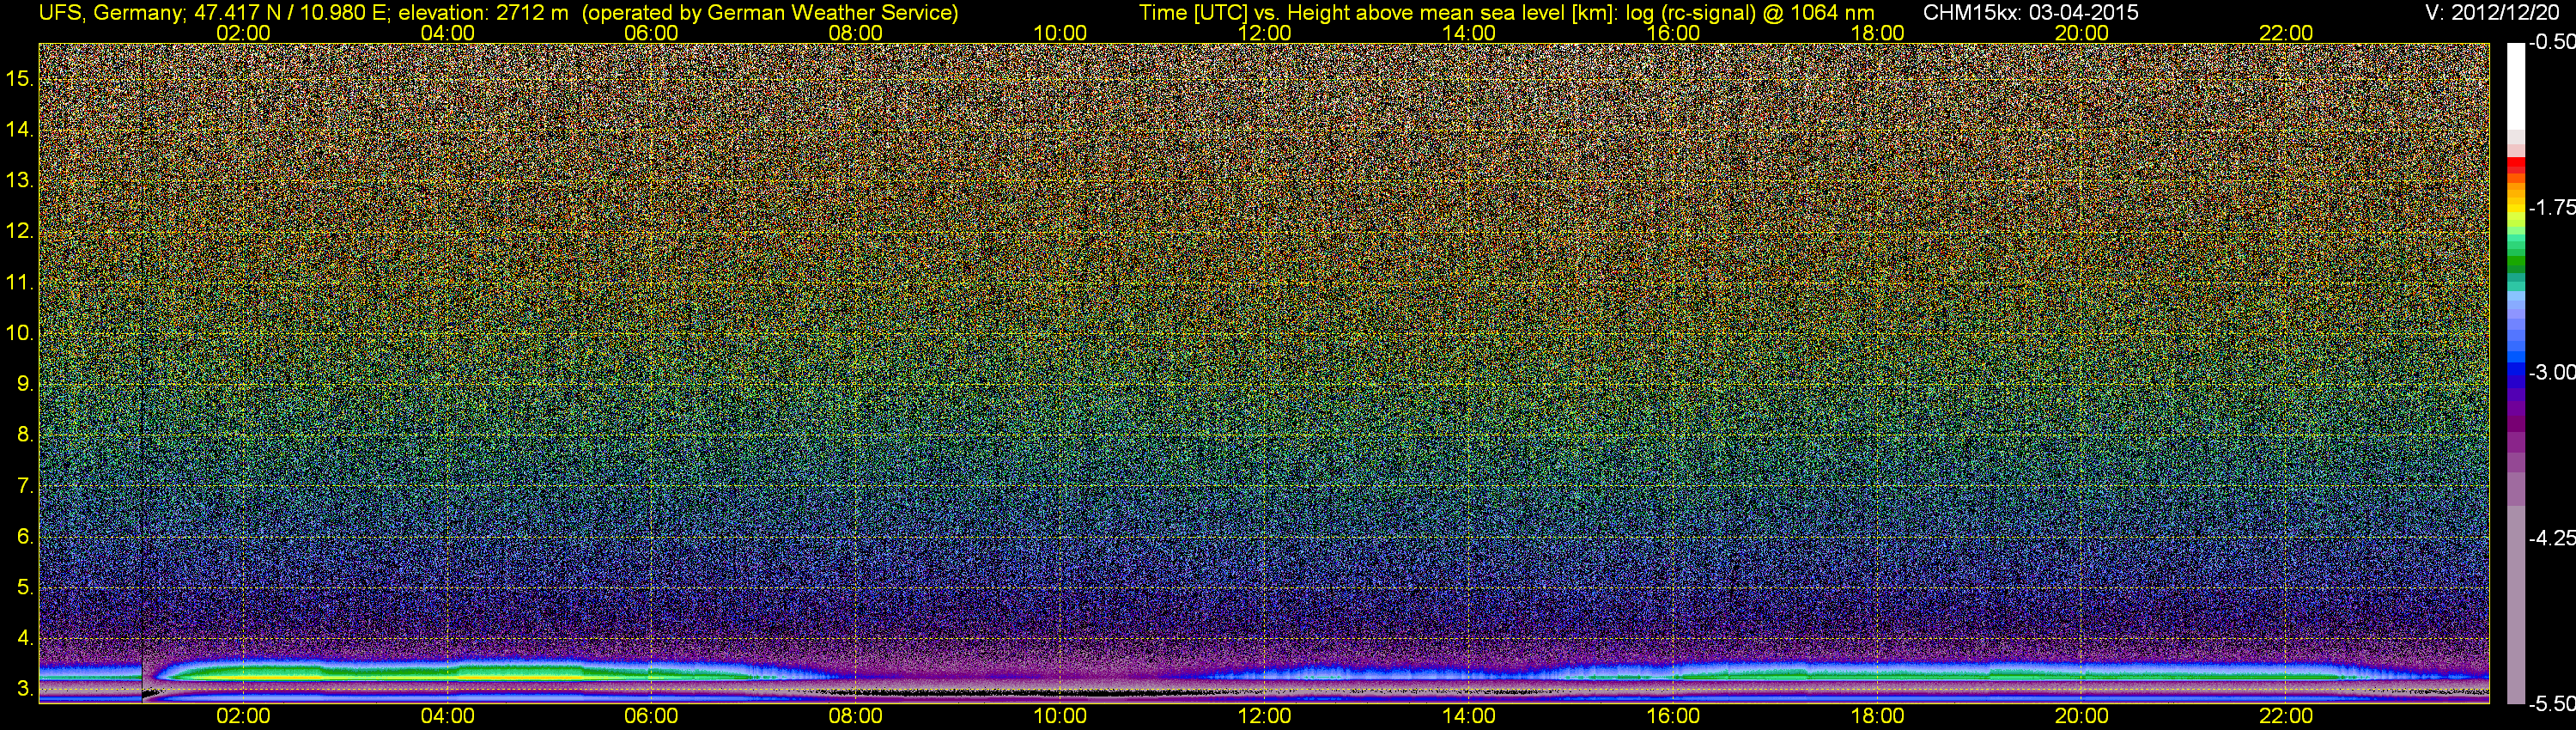This screenshot has height=730, width=2576.
Task: Click the 15 km height axis label
Action: point(19,78)
